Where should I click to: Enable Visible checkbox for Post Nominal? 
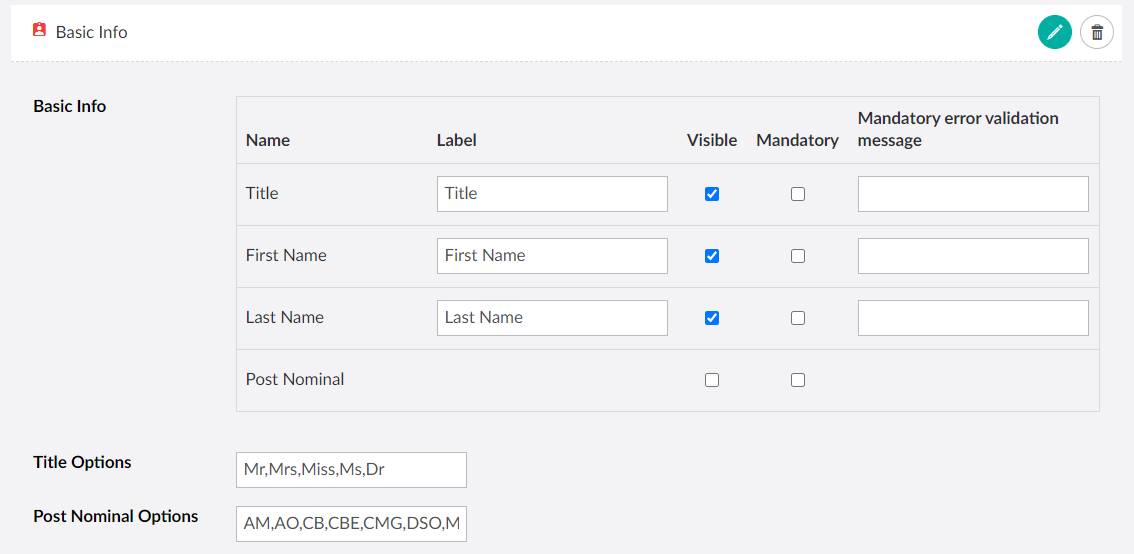[712, 380]
